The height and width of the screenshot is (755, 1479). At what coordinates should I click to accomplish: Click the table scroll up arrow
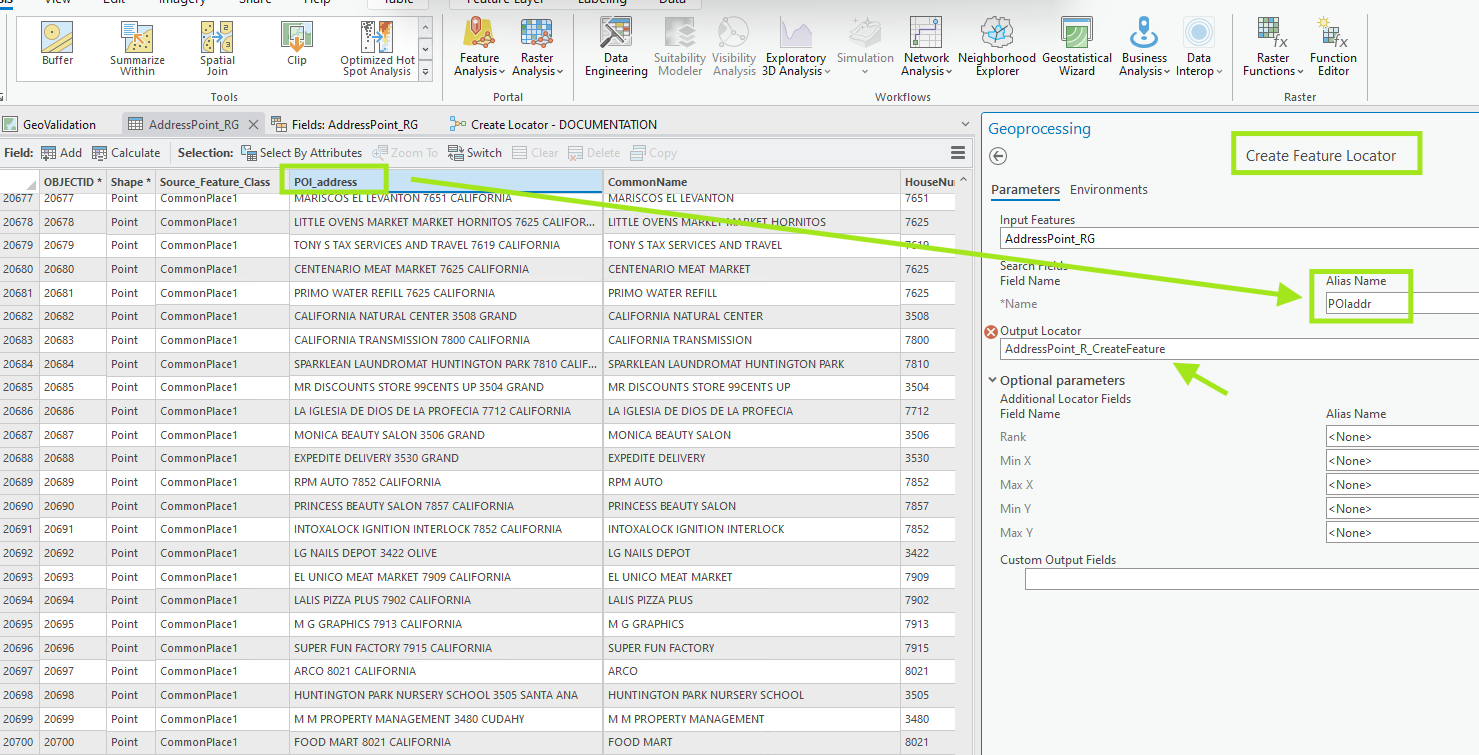point(963,181)
